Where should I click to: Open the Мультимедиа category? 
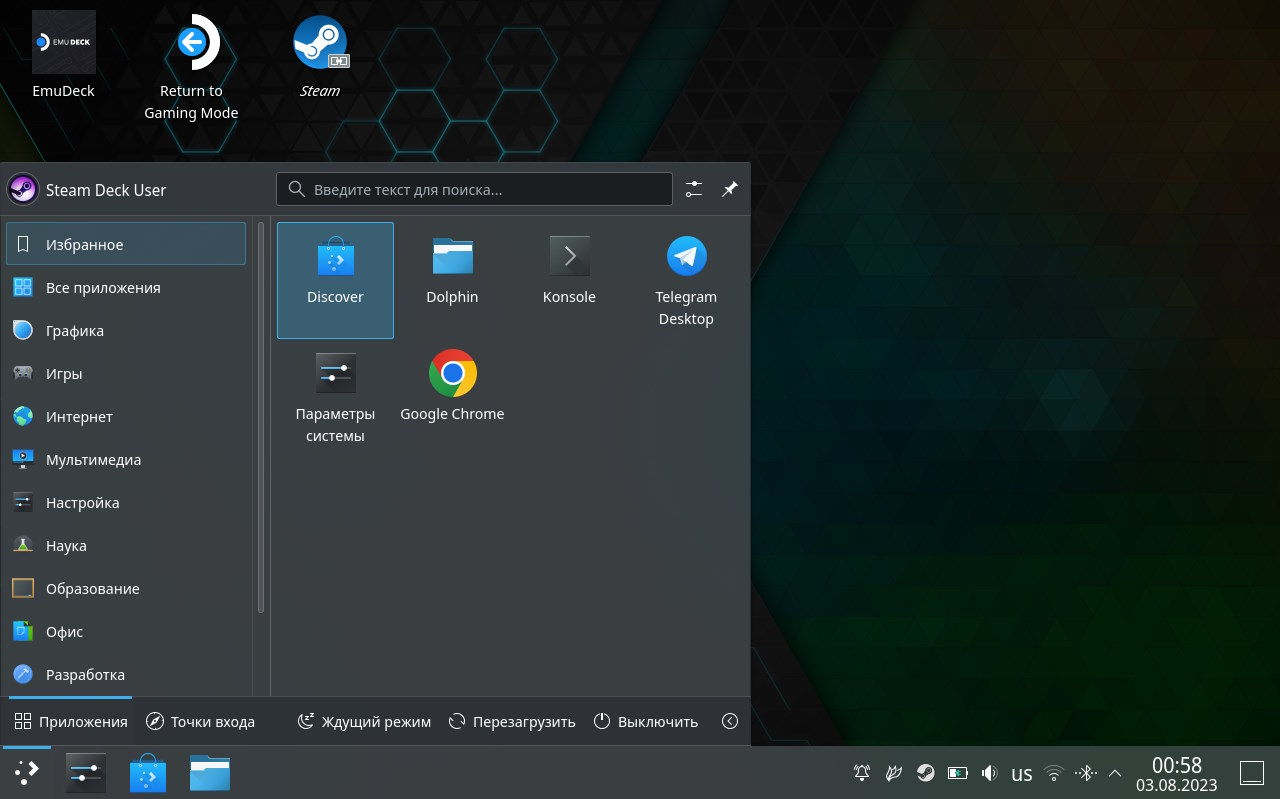(x=126, y=459)
